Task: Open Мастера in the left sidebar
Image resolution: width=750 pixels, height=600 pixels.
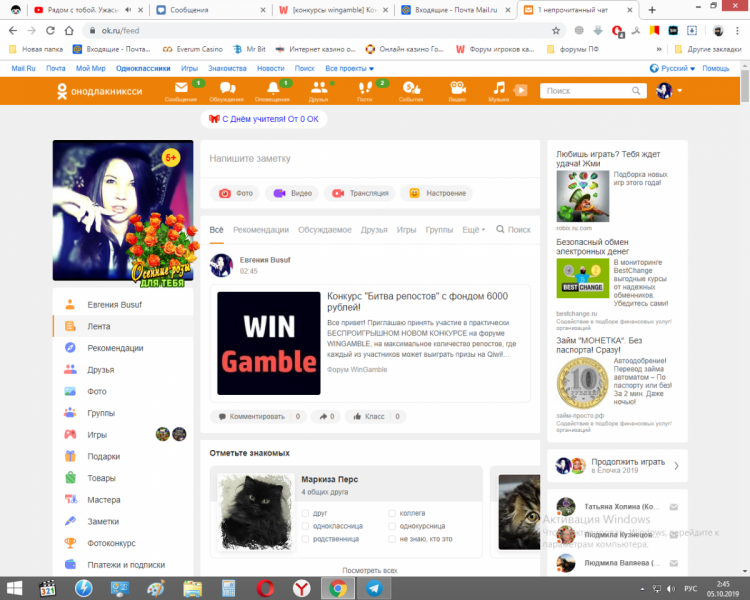Action: coord(123,500)
